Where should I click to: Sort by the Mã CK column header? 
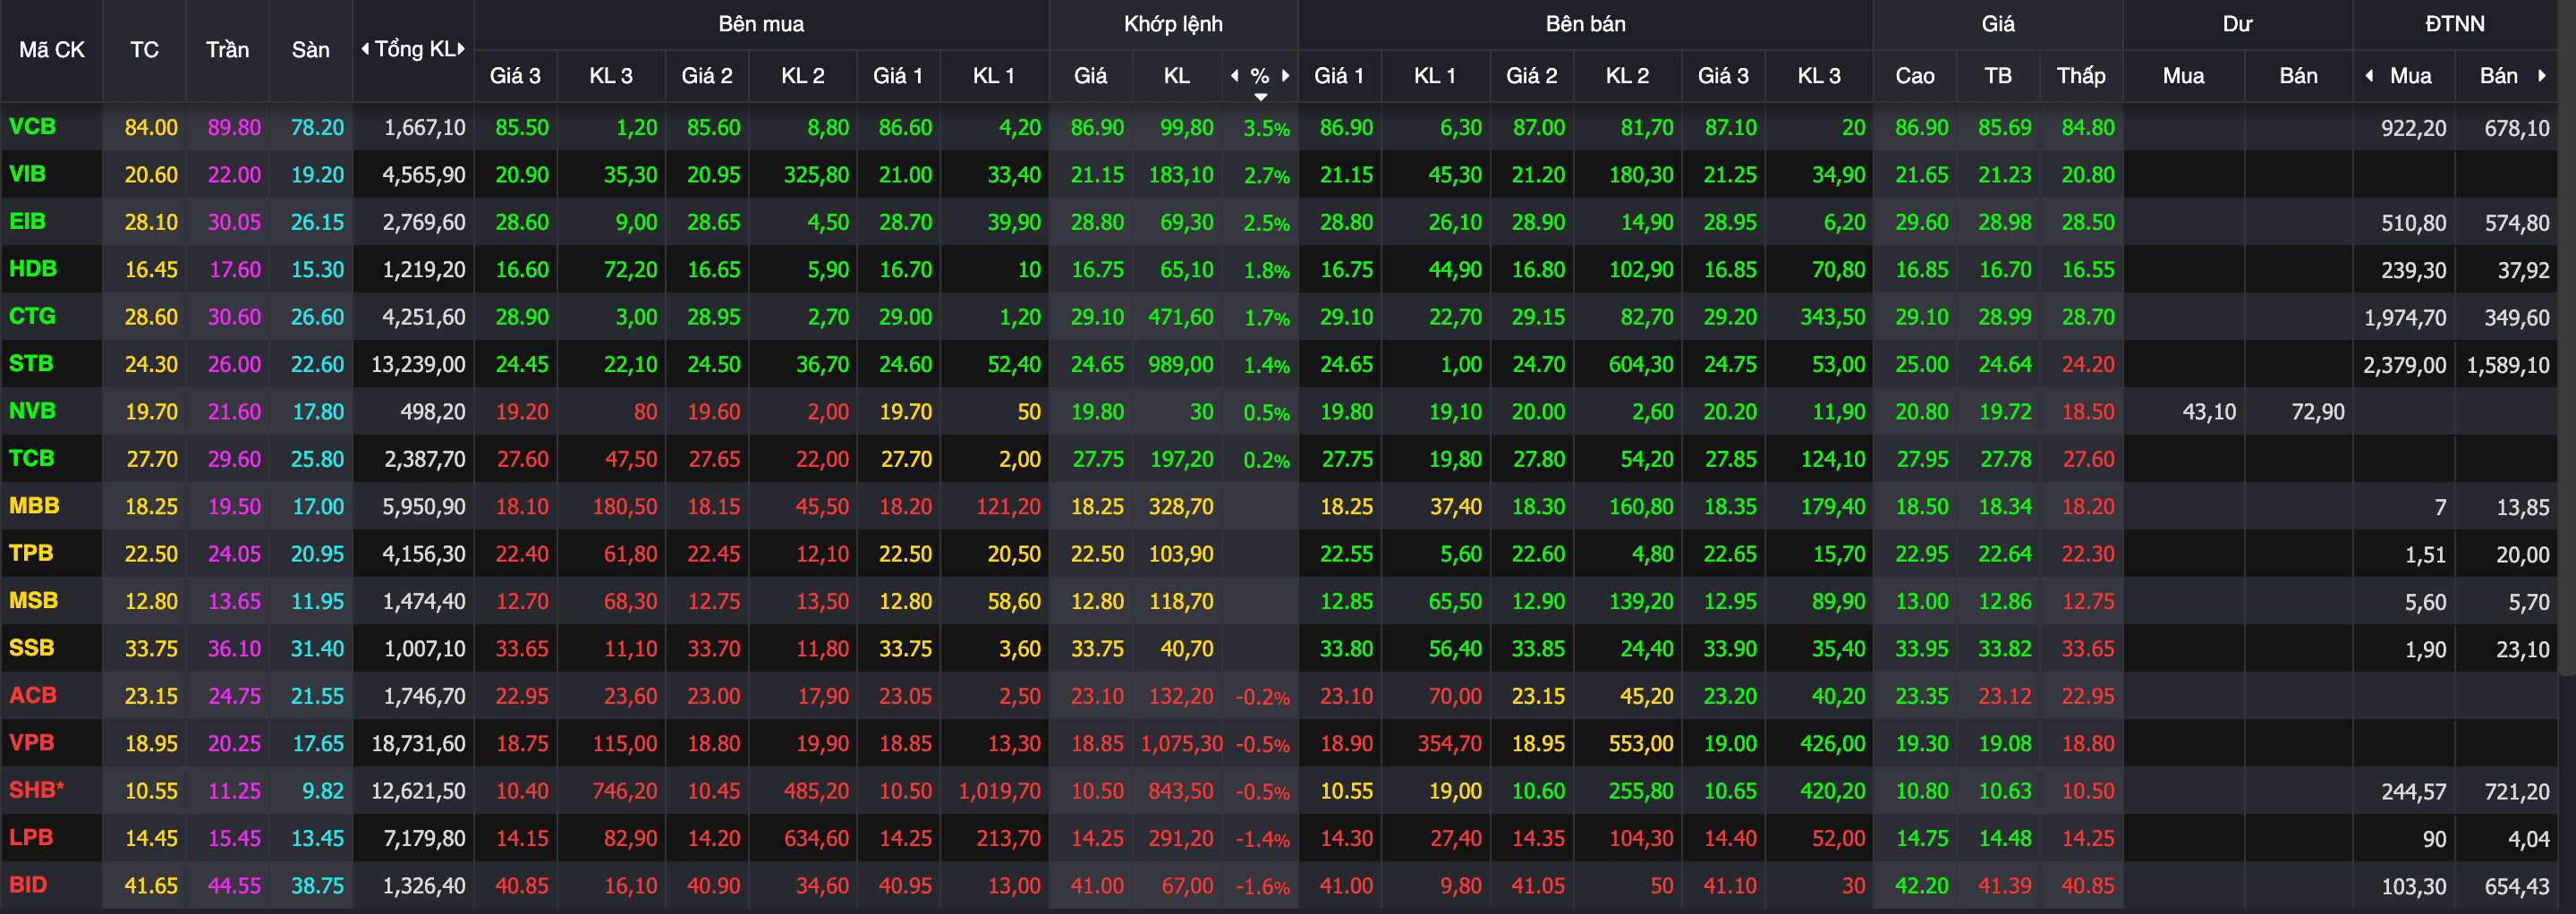52,50
